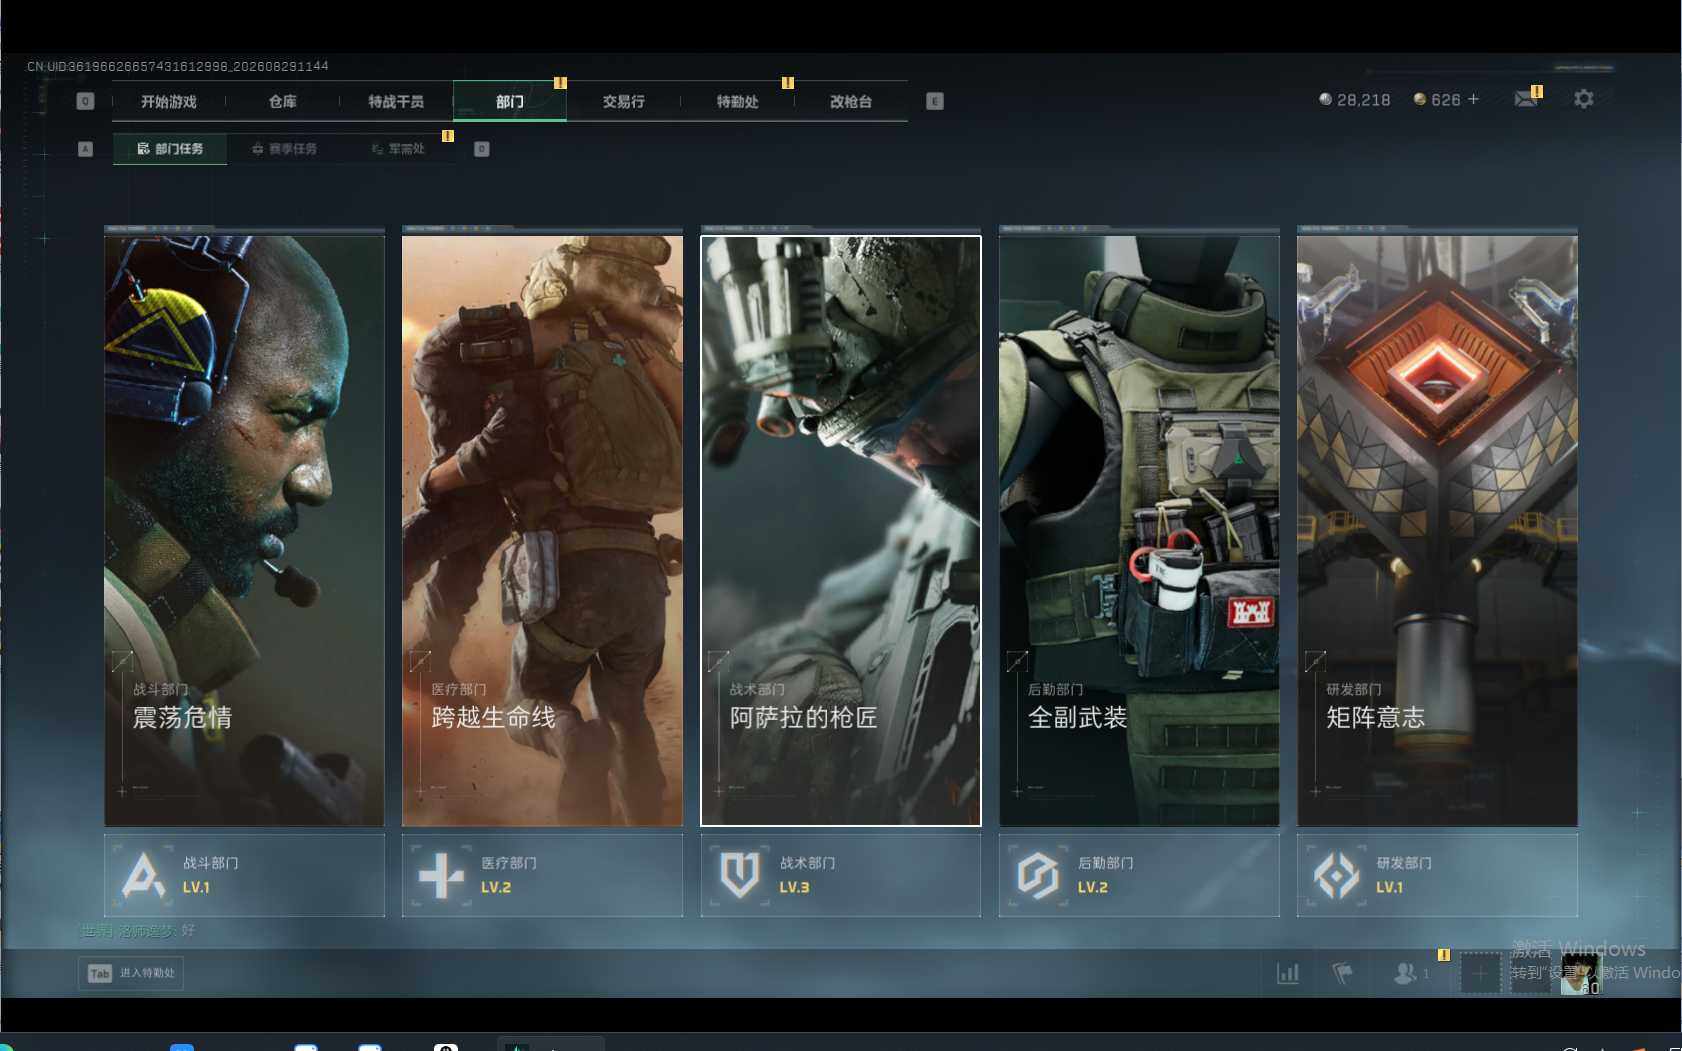
Task: Open the statistics bar chart icon
Action: pos(1288,972)
